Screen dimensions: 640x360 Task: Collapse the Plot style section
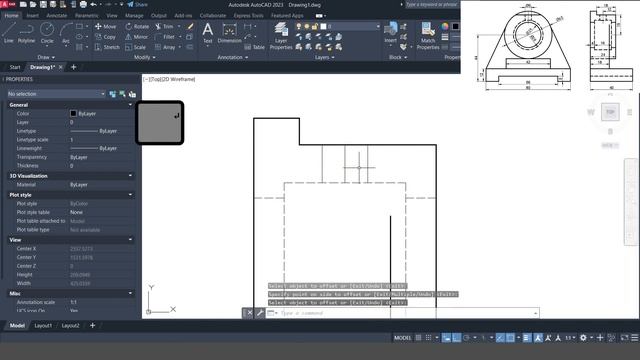(x=130, y=195)
